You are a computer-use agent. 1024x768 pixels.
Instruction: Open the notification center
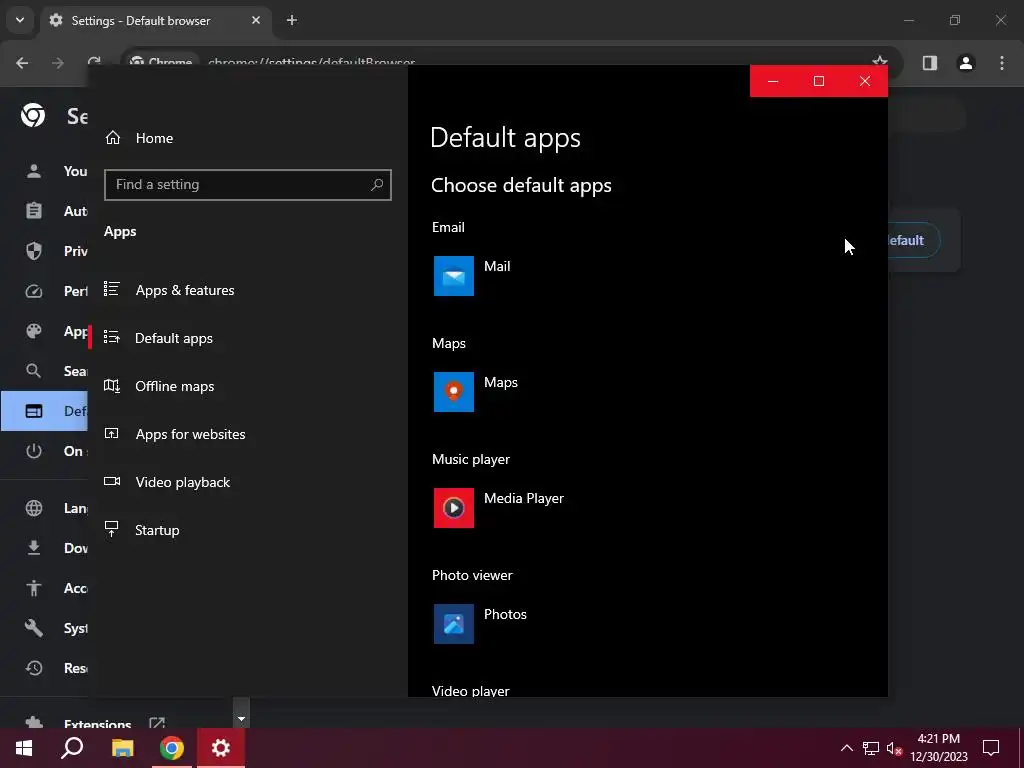[991, 748]
